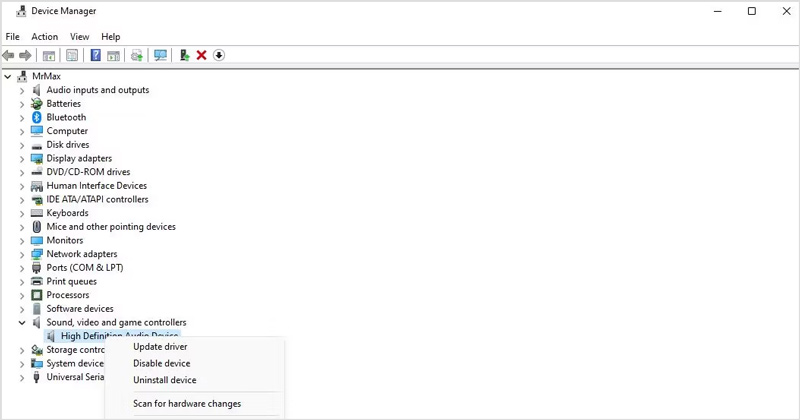Click the MrMax computer root icon
The width and height of the screenshot is (800, 420).
(22, 77)
